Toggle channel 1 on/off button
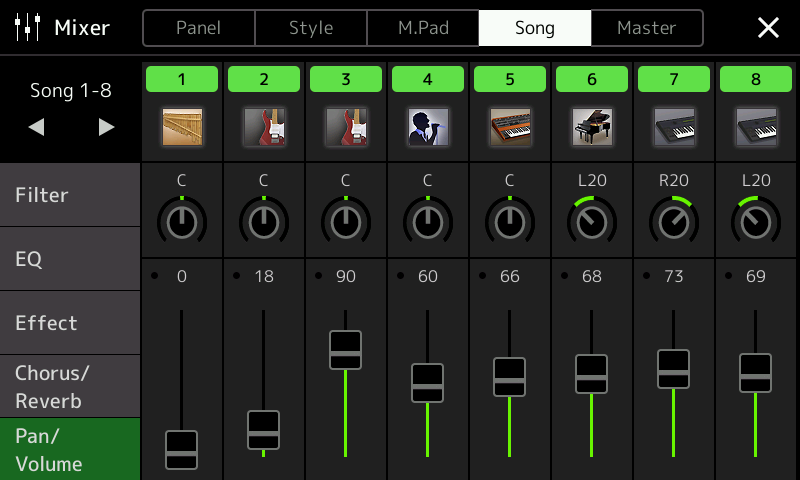800x480 pixels. click(x=182, y=79)
